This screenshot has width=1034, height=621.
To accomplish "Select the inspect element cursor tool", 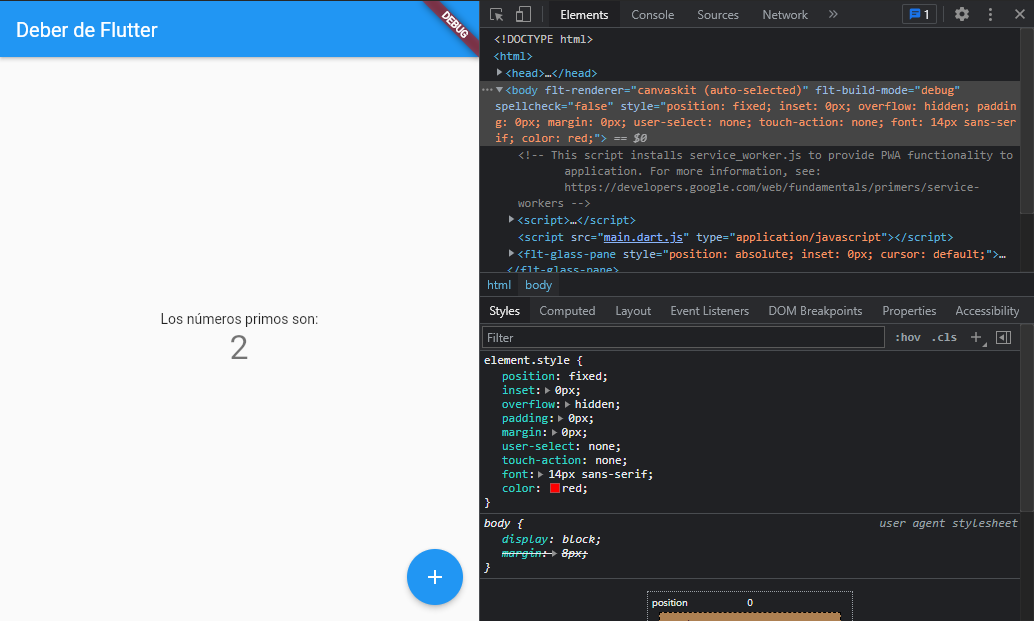I will (495, 14).
